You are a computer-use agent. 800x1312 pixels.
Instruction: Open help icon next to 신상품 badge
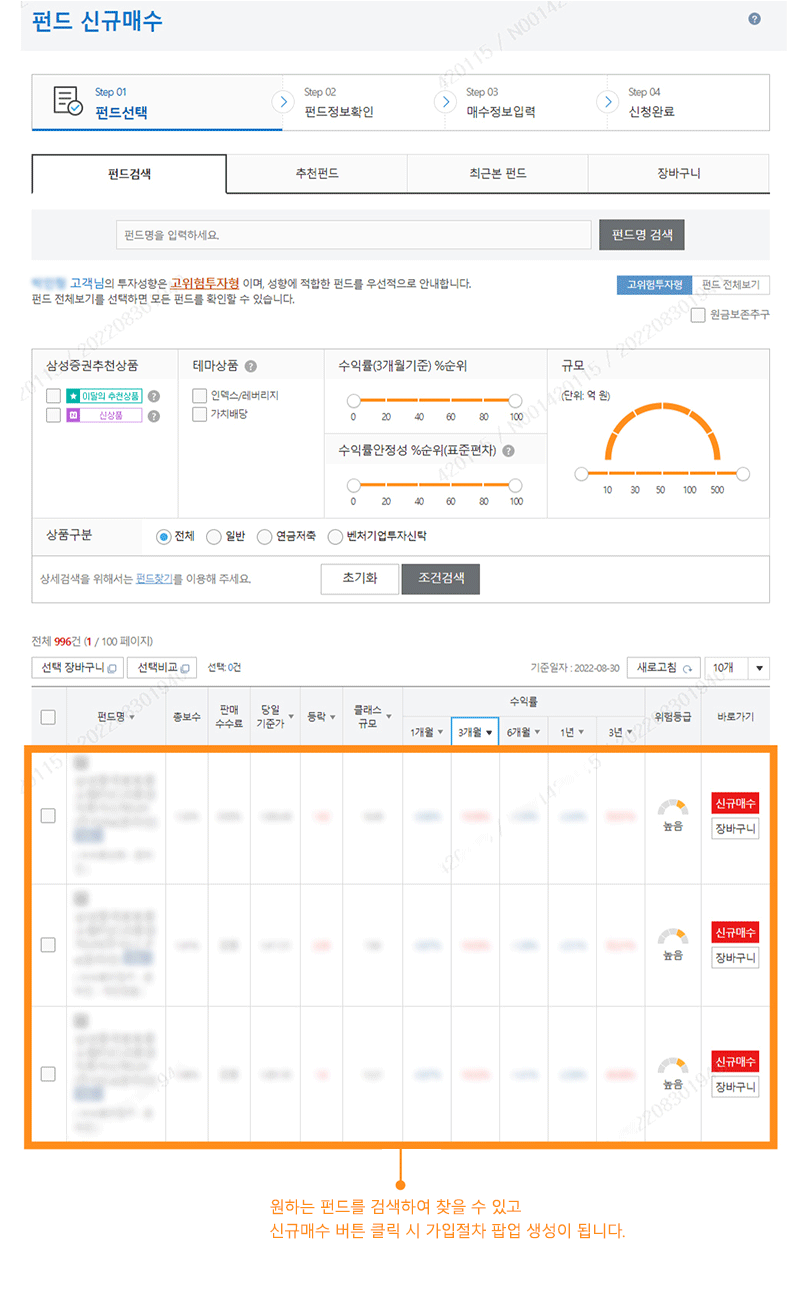(x=154, y=416)
